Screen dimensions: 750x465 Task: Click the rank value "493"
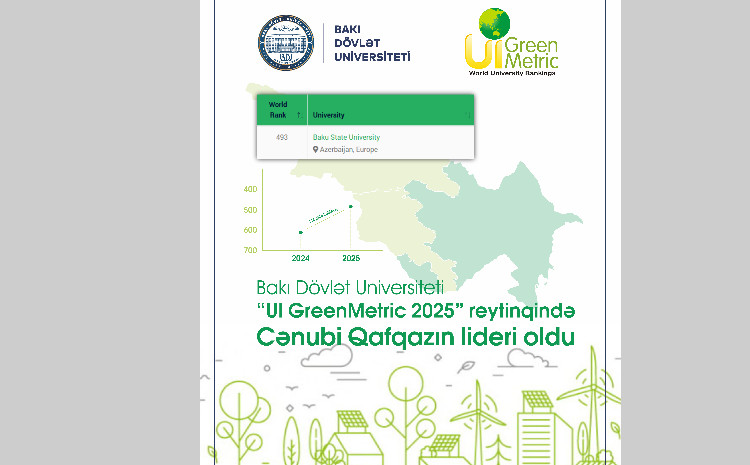282,137
